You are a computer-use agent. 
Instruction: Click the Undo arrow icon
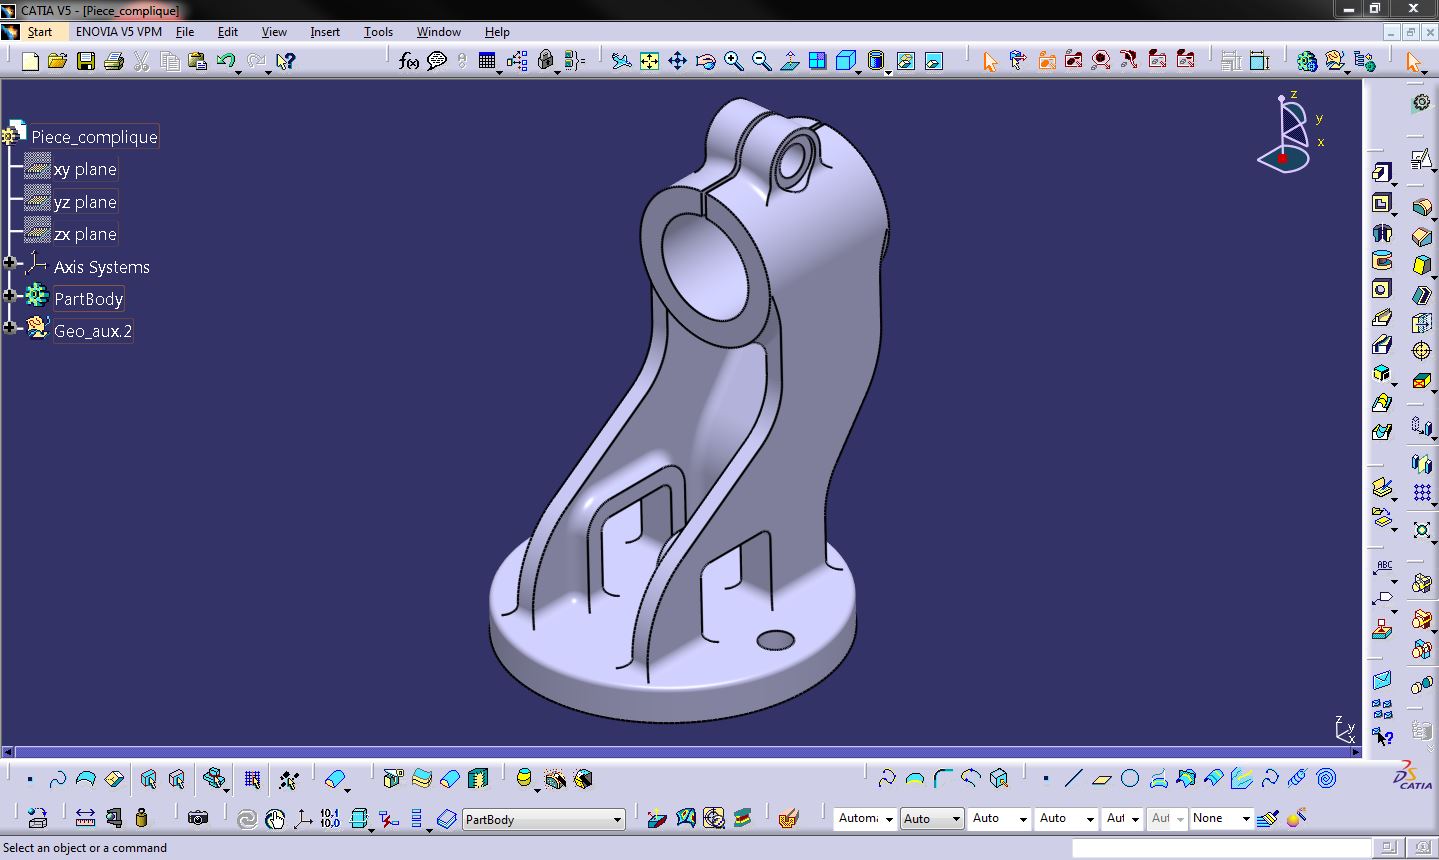226,61
